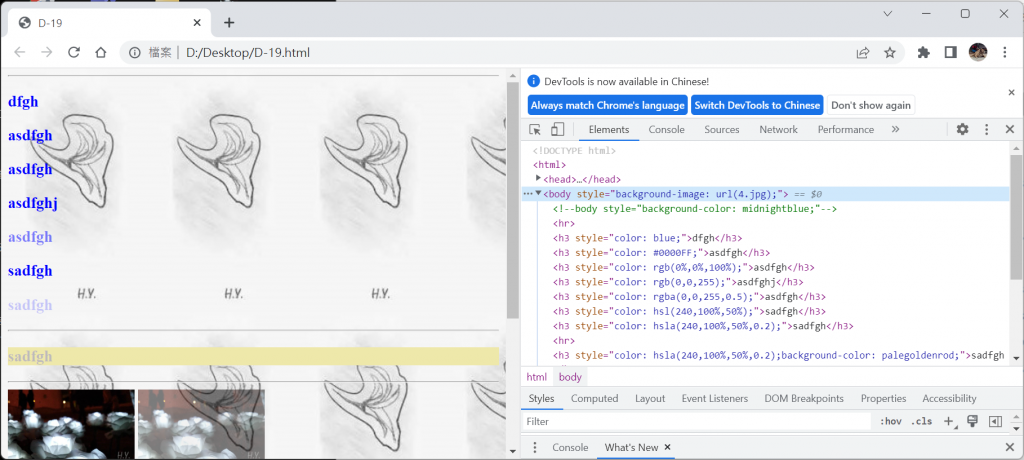Select the html node in DOM tree
The image size is (1024, 460).
click(x=549, y=165)
